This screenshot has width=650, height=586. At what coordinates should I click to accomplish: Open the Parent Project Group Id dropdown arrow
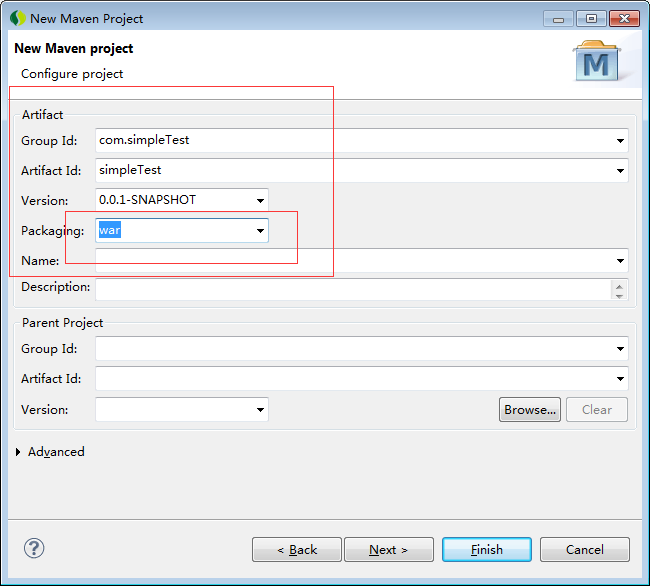(620, 349)
